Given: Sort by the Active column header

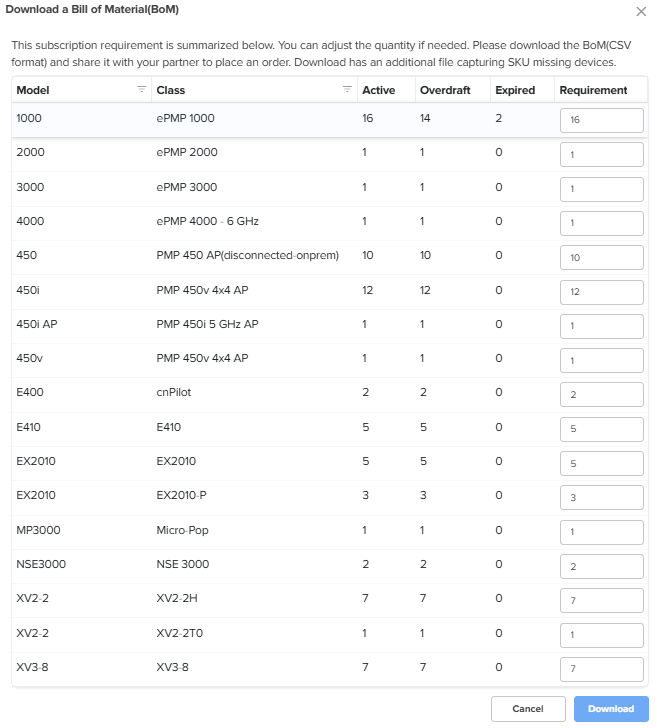Looking at the screenshot, I should 378,90.
